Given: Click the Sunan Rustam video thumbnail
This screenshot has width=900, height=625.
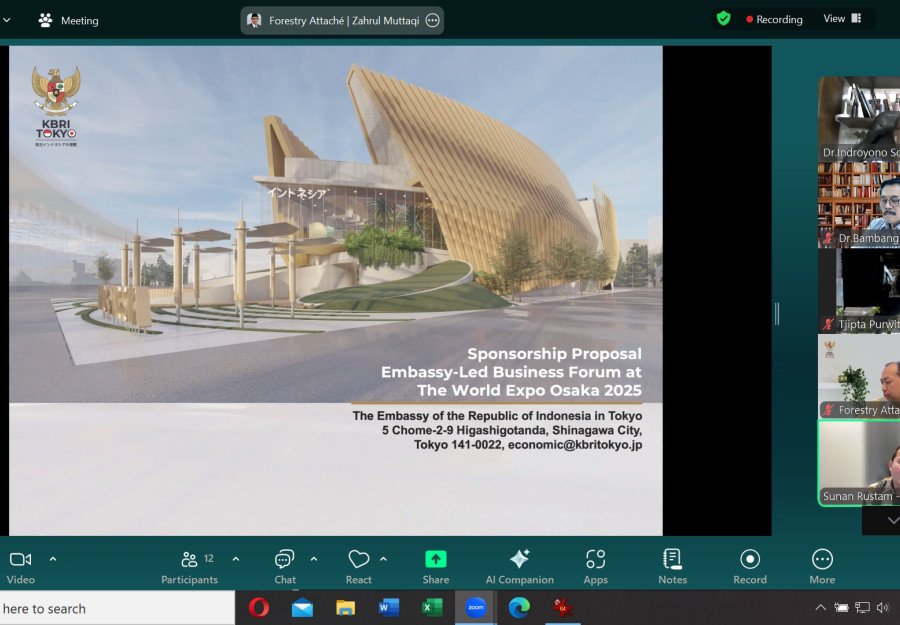Looking at the screenshot, I should 860,463.
